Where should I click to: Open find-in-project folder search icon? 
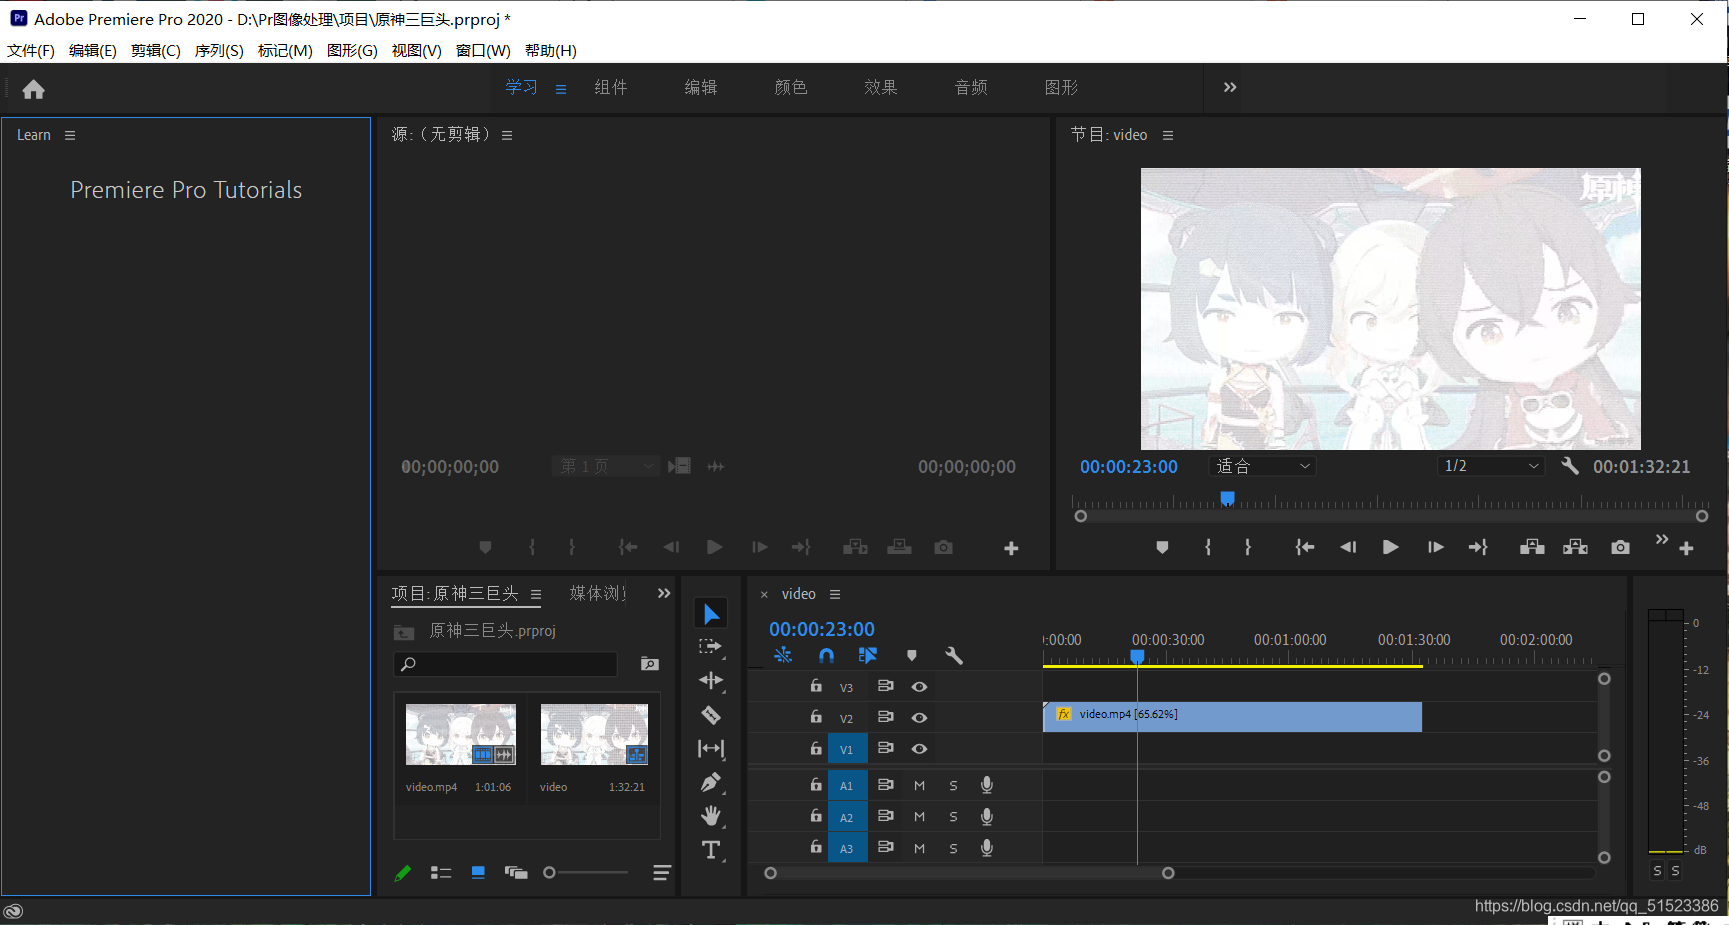[x=650, y=664]
